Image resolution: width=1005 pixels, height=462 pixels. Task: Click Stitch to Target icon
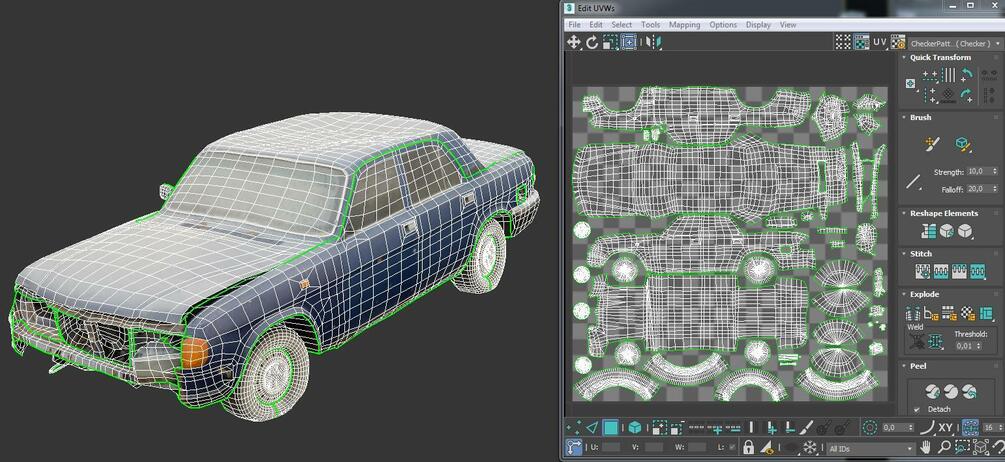point(922,271)
